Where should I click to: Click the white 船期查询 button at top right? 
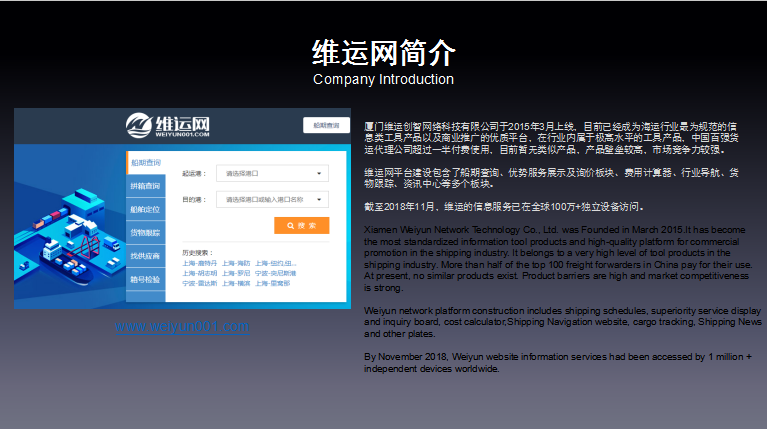pos(326,125)
